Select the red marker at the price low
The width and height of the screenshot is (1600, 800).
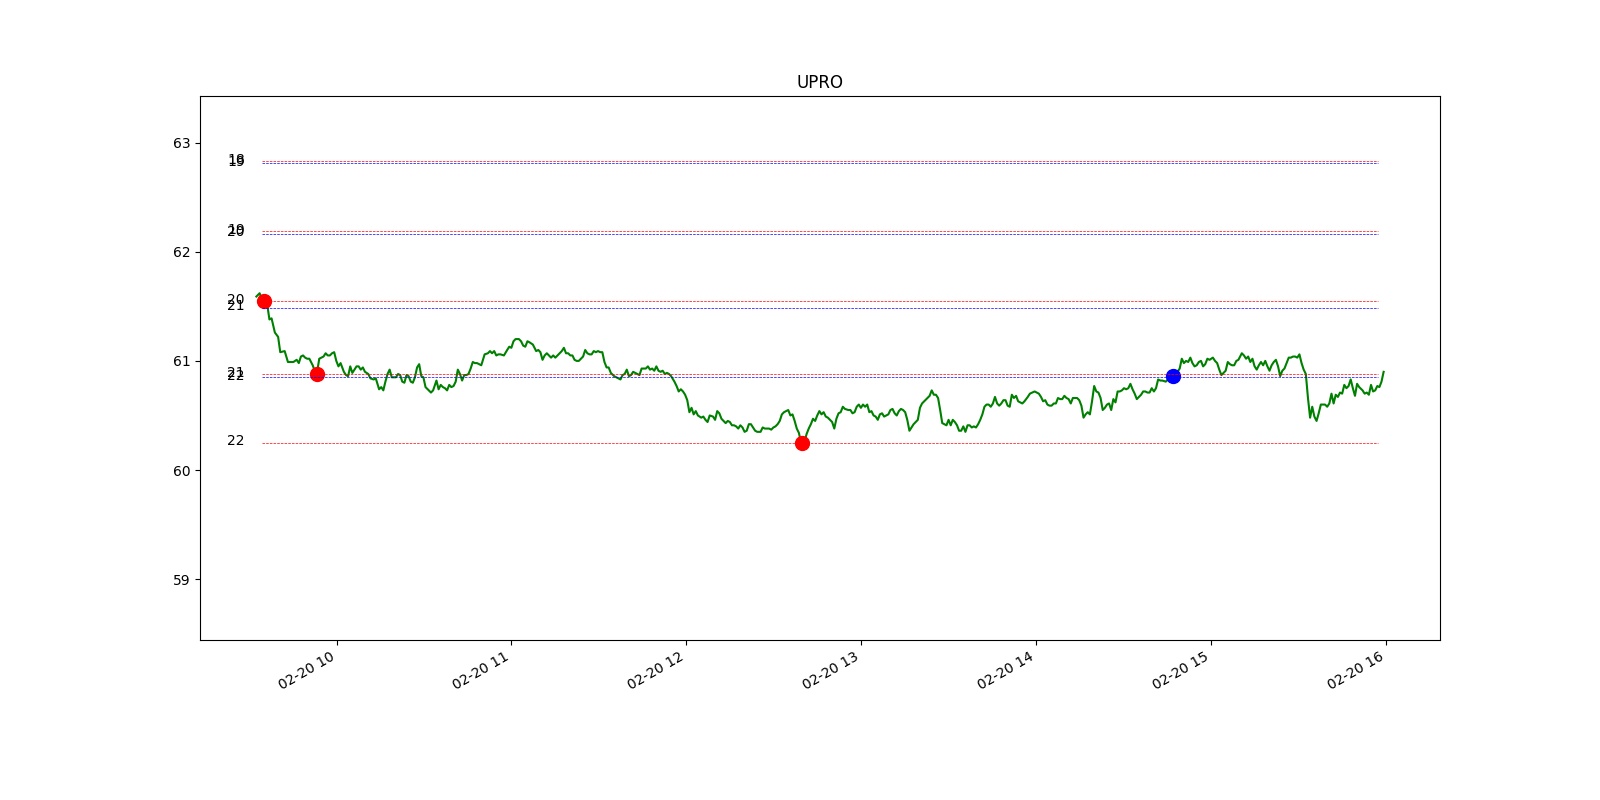[802, 443]
